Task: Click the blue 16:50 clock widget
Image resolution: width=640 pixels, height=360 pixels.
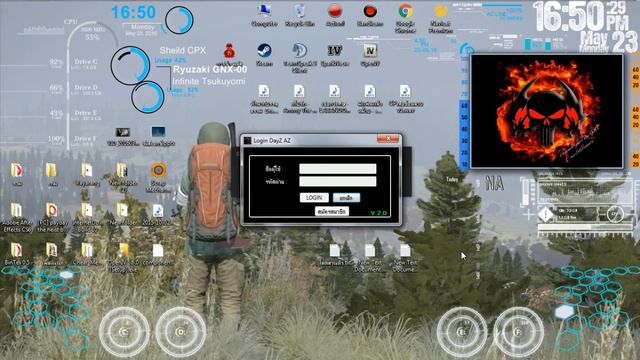Action: [x=133, y=12]
